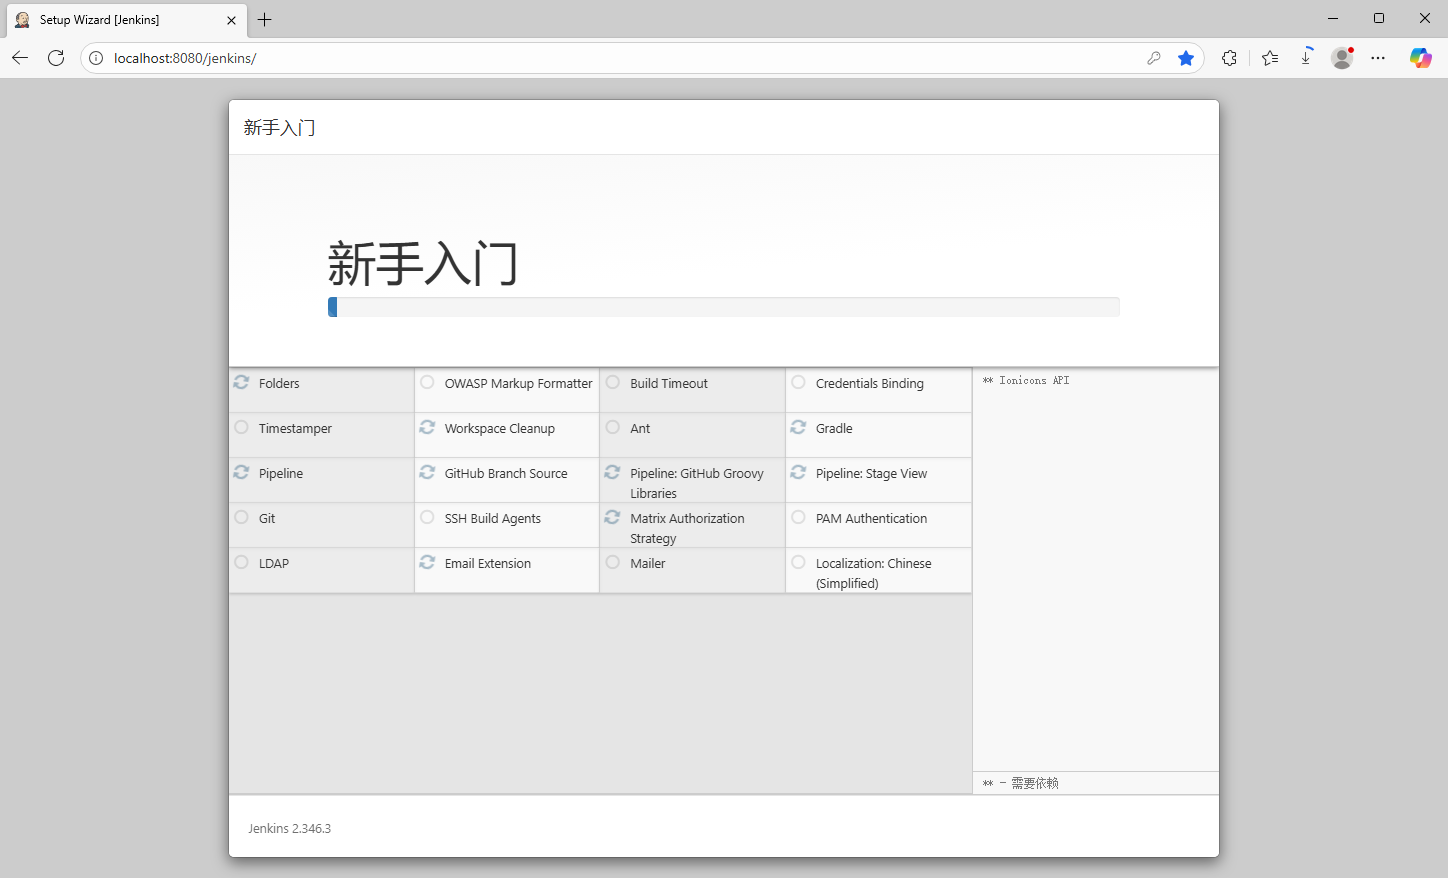
Task: Click the ** Ionicons API log entry
Action: tap(1026, 380)
